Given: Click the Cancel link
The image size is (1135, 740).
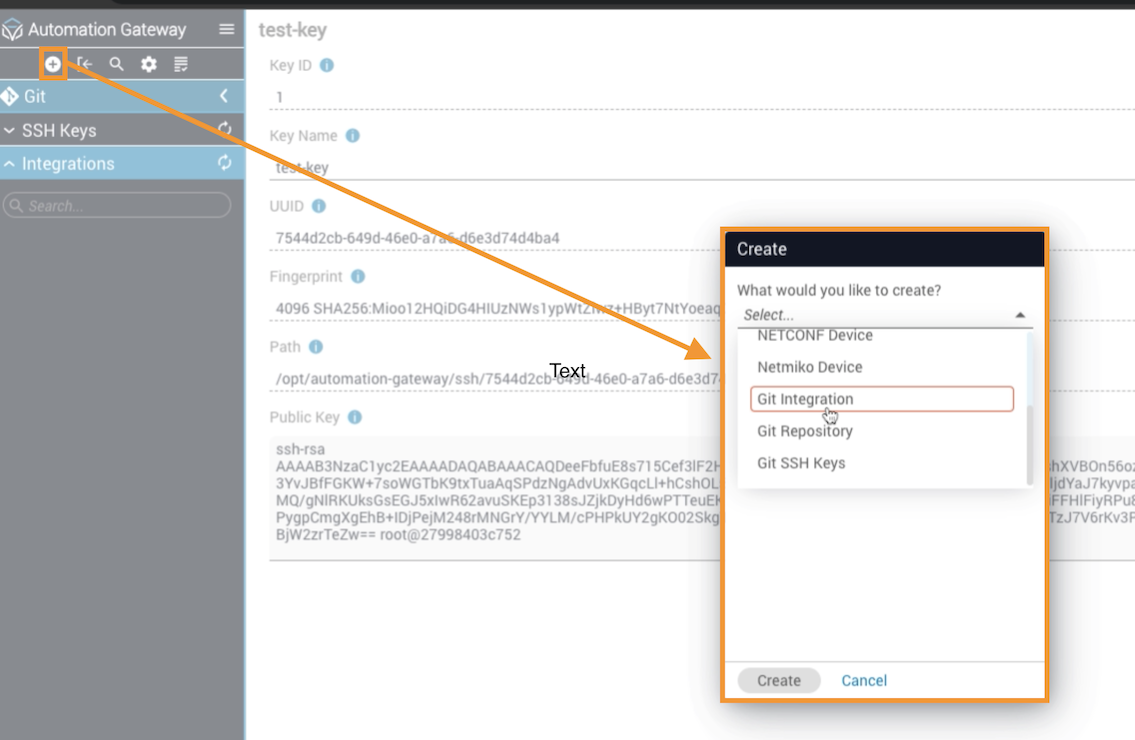Looking at the screenshot, I should [x=864, y=681].
